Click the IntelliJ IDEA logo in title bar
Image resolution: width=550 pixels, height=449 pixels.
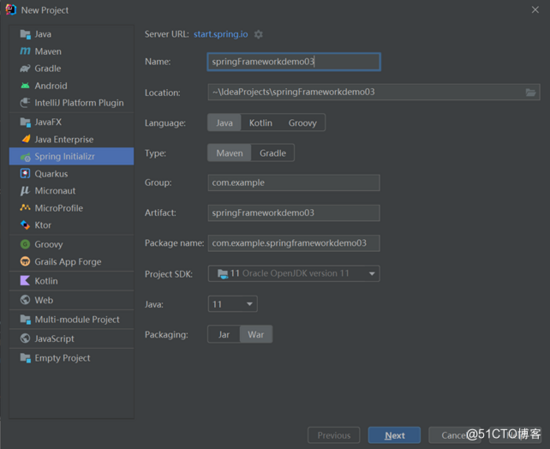click(x=11, y=10)
